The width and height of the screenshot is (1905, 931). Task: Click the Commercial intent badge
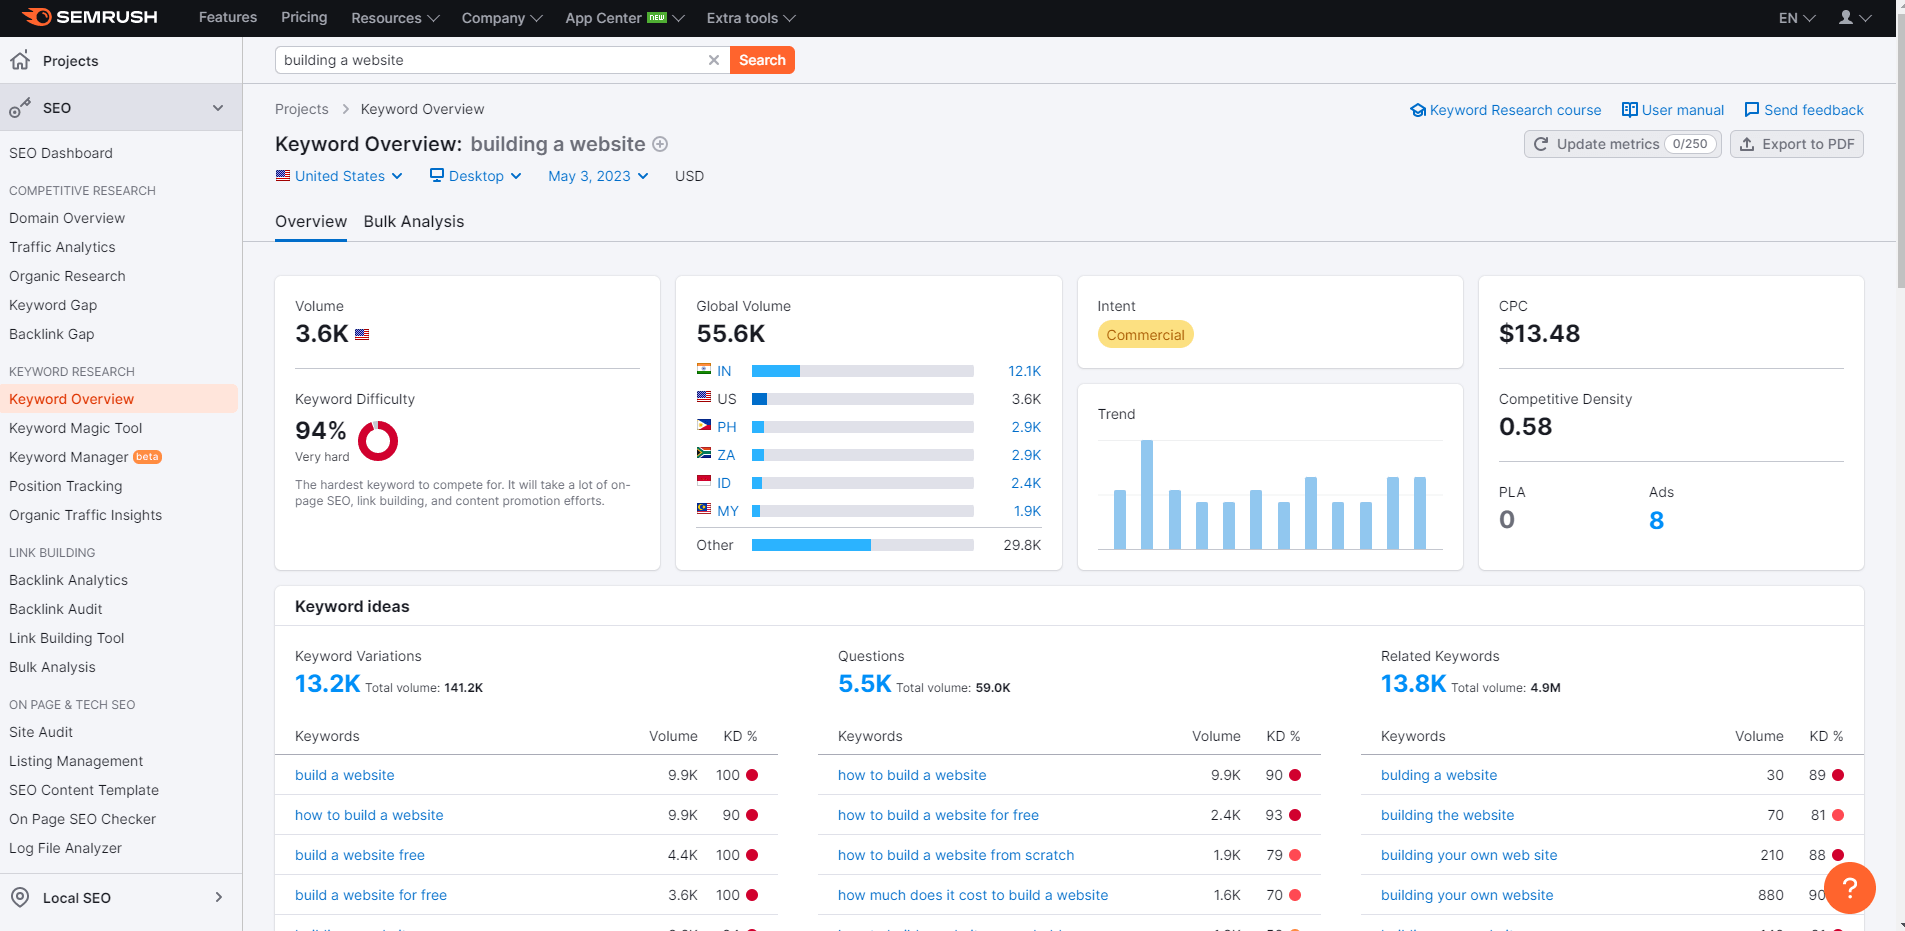pos(1145,335)
